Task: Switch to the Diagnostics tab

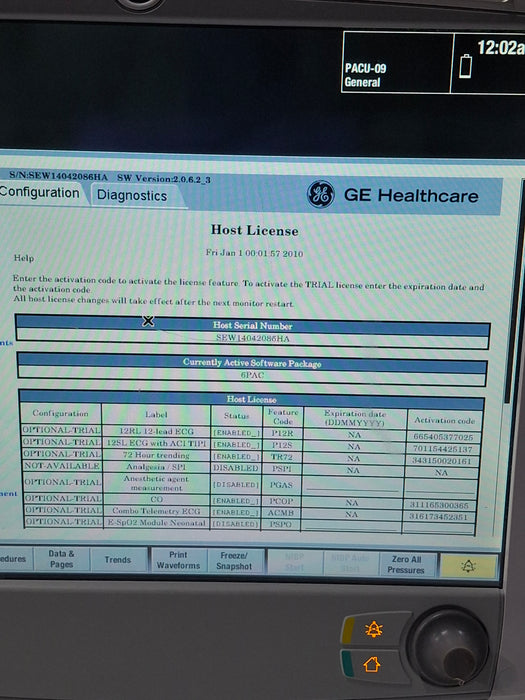Action: tap(132, 196)
